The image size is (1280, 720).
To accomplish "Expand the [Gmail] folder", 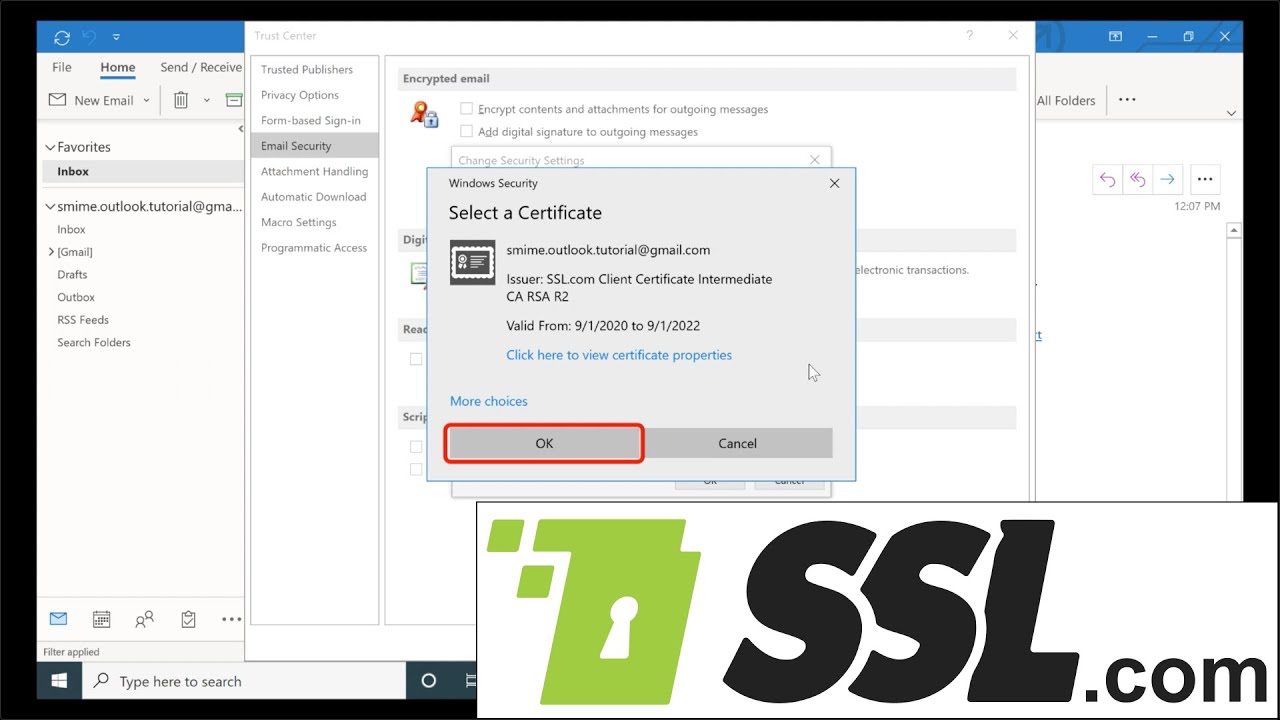I will pyautogui.click(x=51, y=252).
